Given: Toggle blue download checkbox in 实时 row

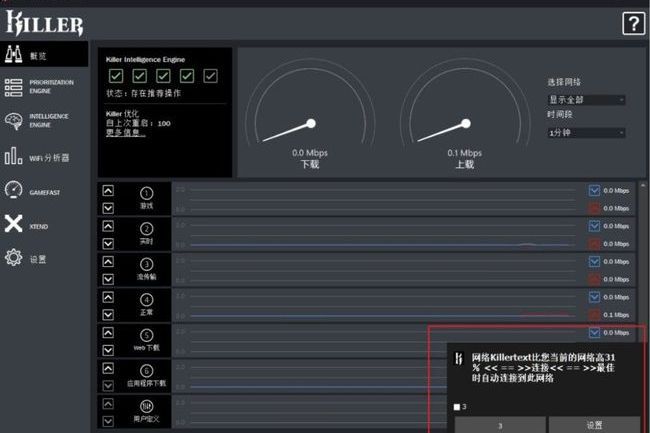Looking at the screenshot, I should [x=594, y=226].
